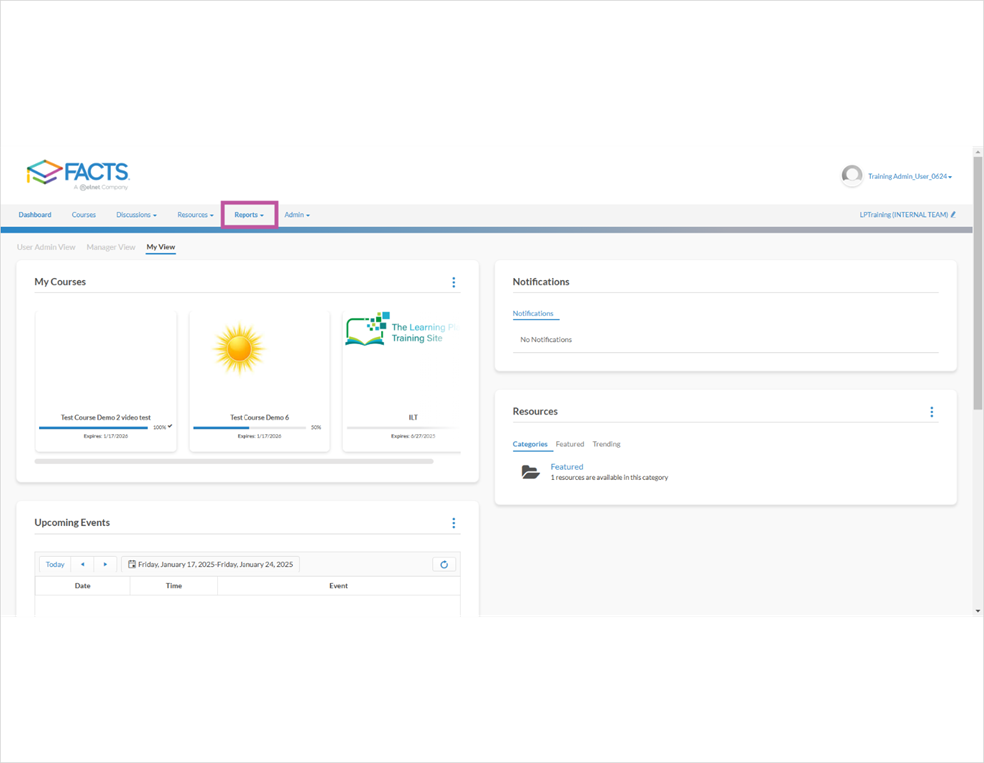
Task: Click the user profile avatar image
Action: pos(851,175)
